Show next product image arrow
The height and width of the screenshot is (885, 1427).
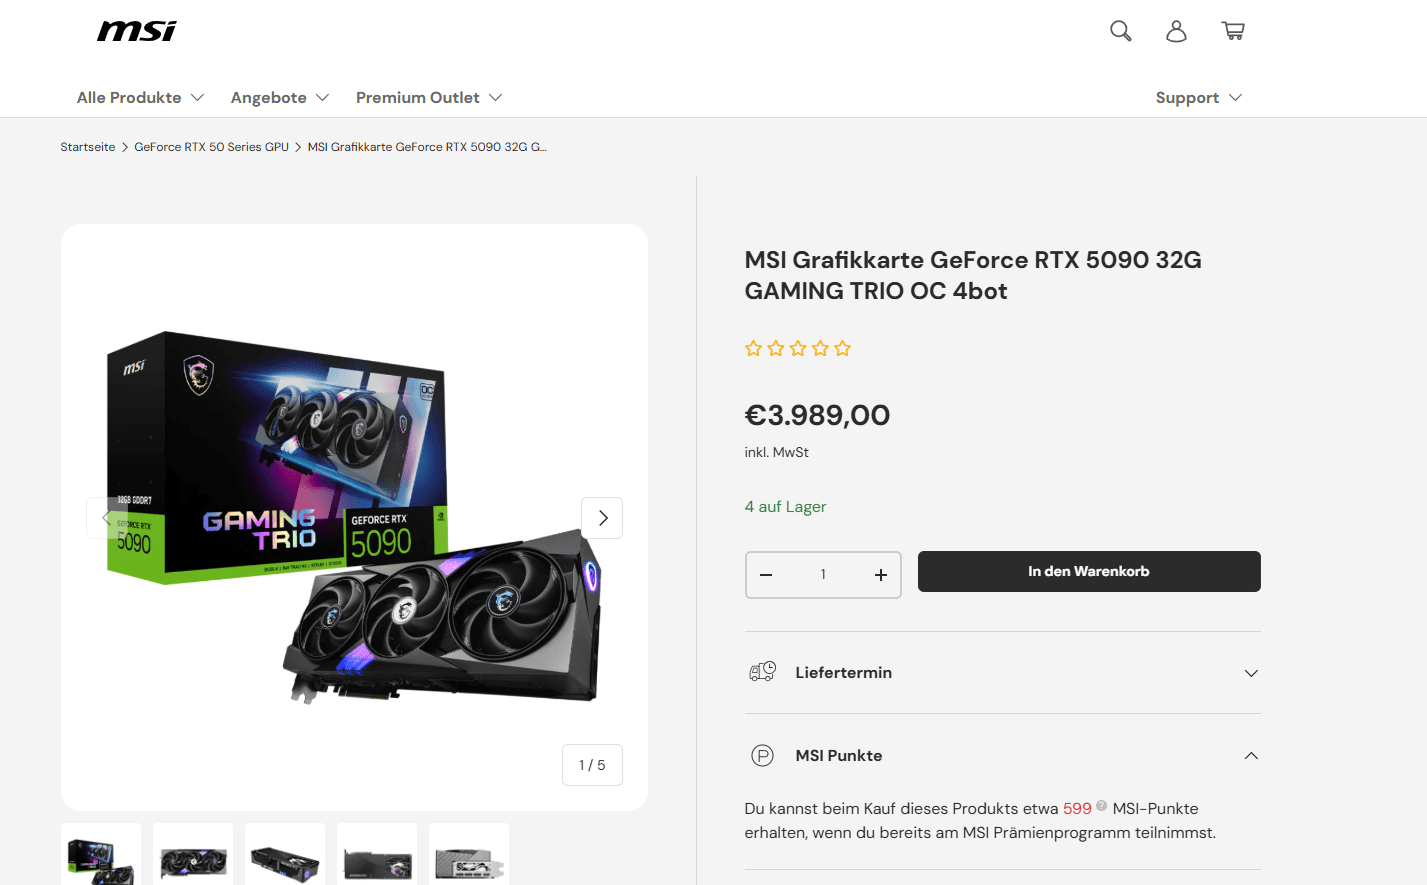(602, 518)
